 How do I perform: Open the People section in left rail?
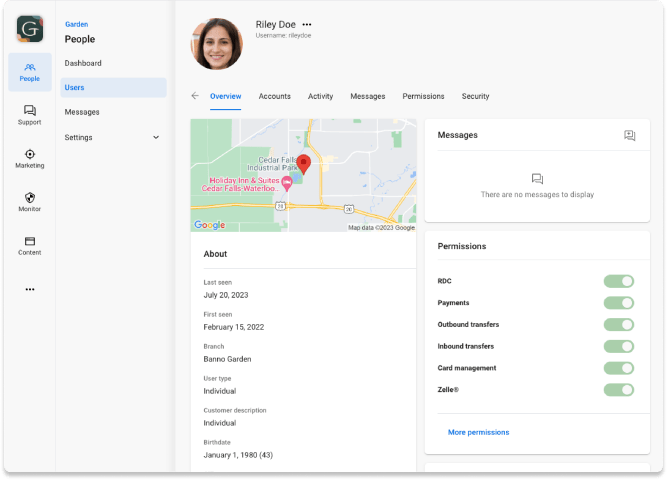click(x=29, y=71)
